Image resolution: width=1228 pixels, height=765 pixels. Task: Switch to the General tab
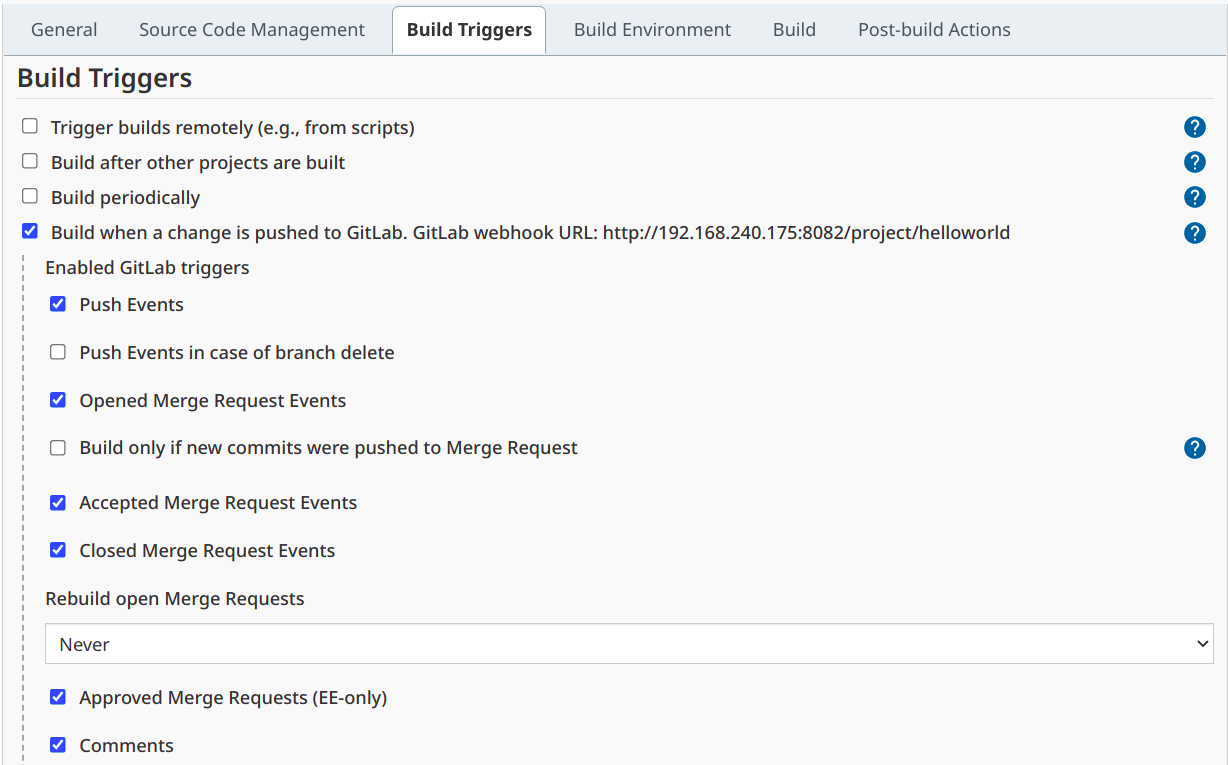coord(64,29)
